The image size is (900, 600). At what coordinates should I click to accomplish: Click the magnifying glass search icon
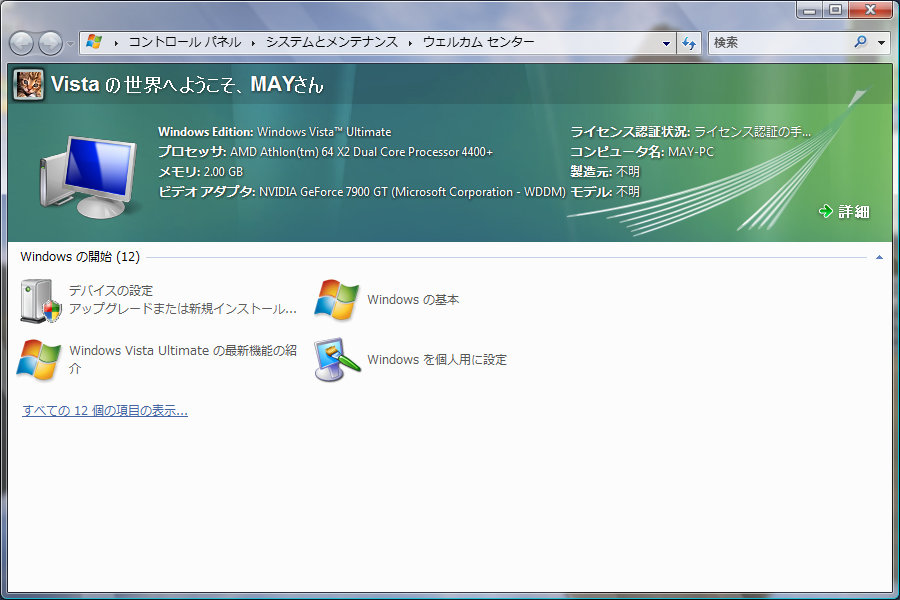pyautogui.click(x=860, y=43)
